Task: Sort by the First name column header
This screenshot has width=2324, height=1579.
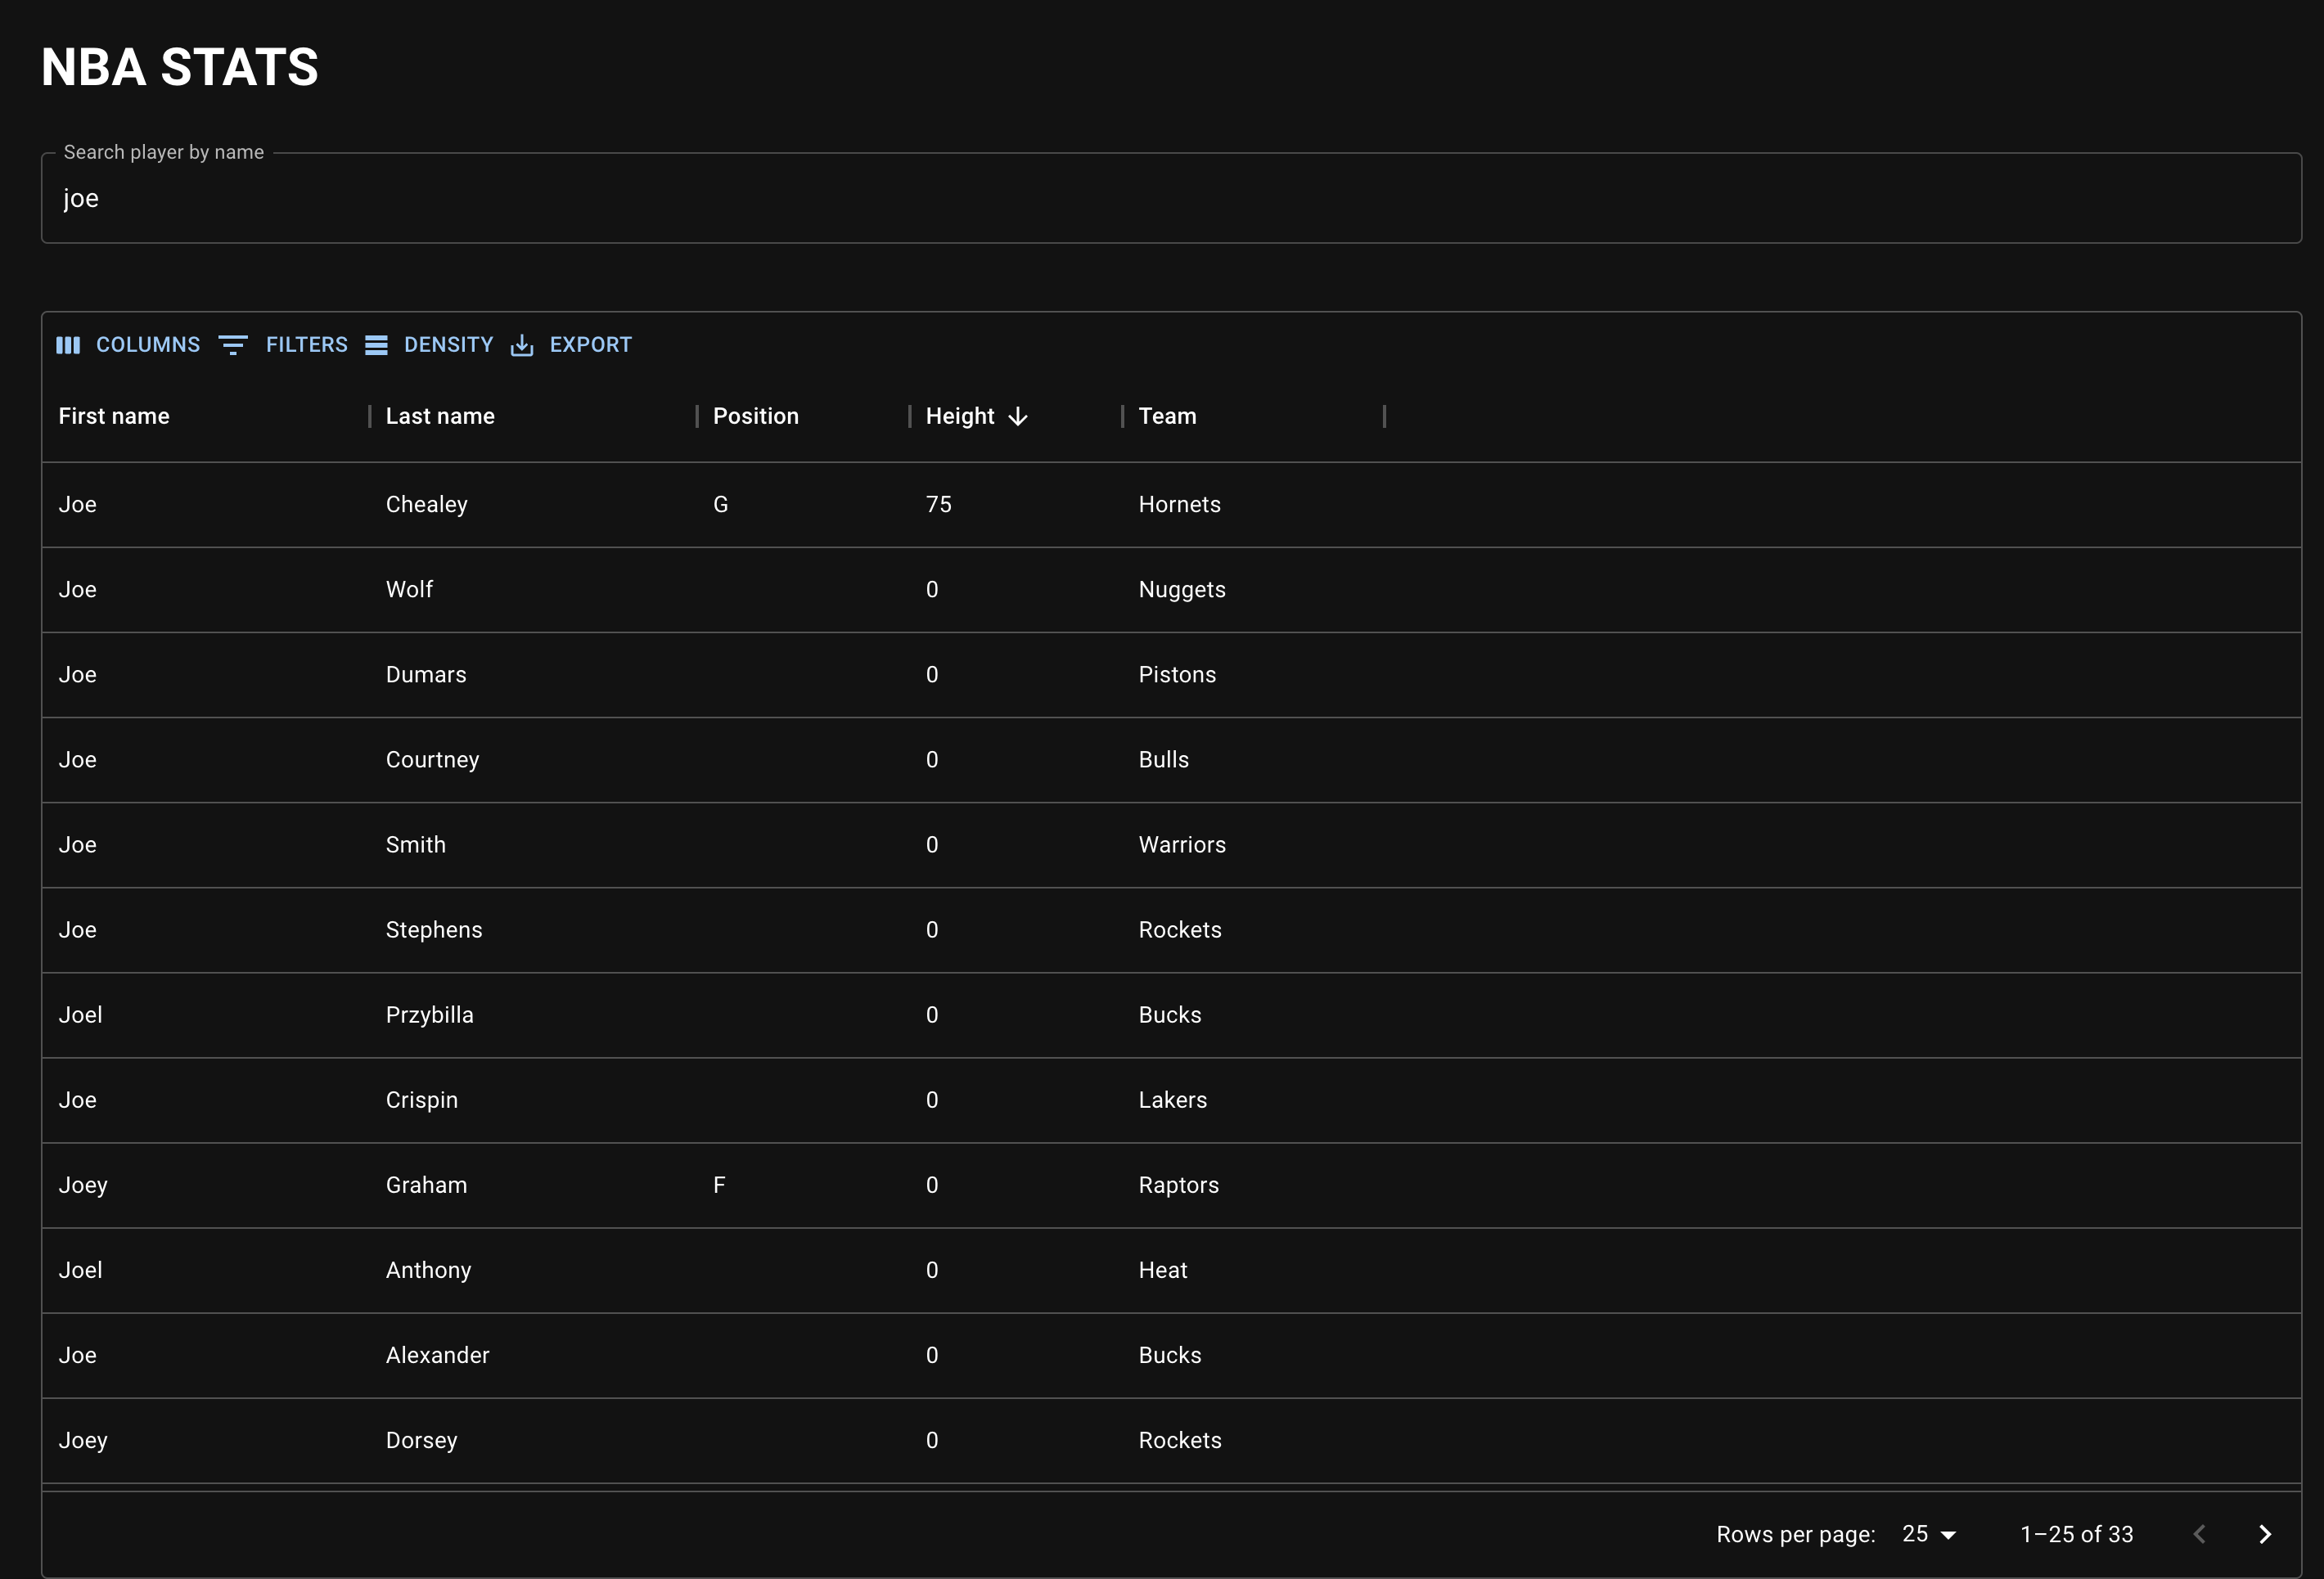Action: (x=114, y=416)
